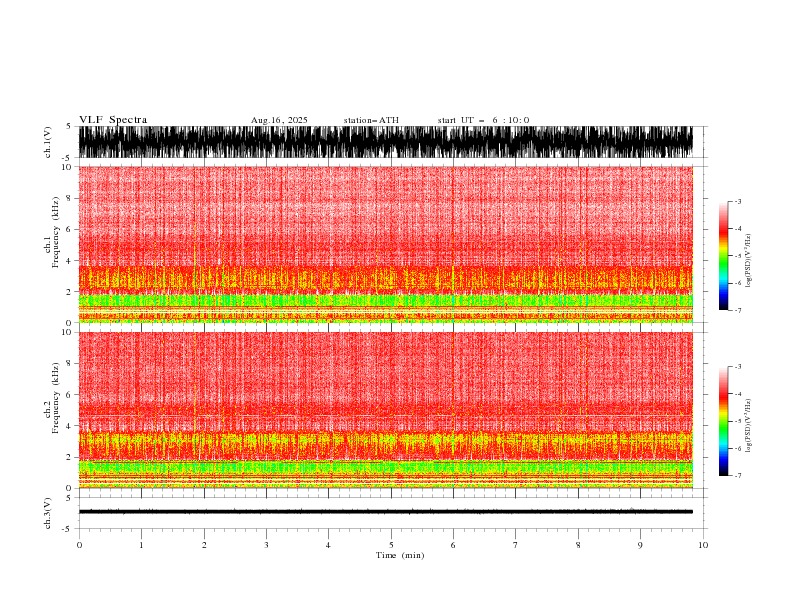Click time axis tick label "9"
The image size is (792, 612).
640,545
